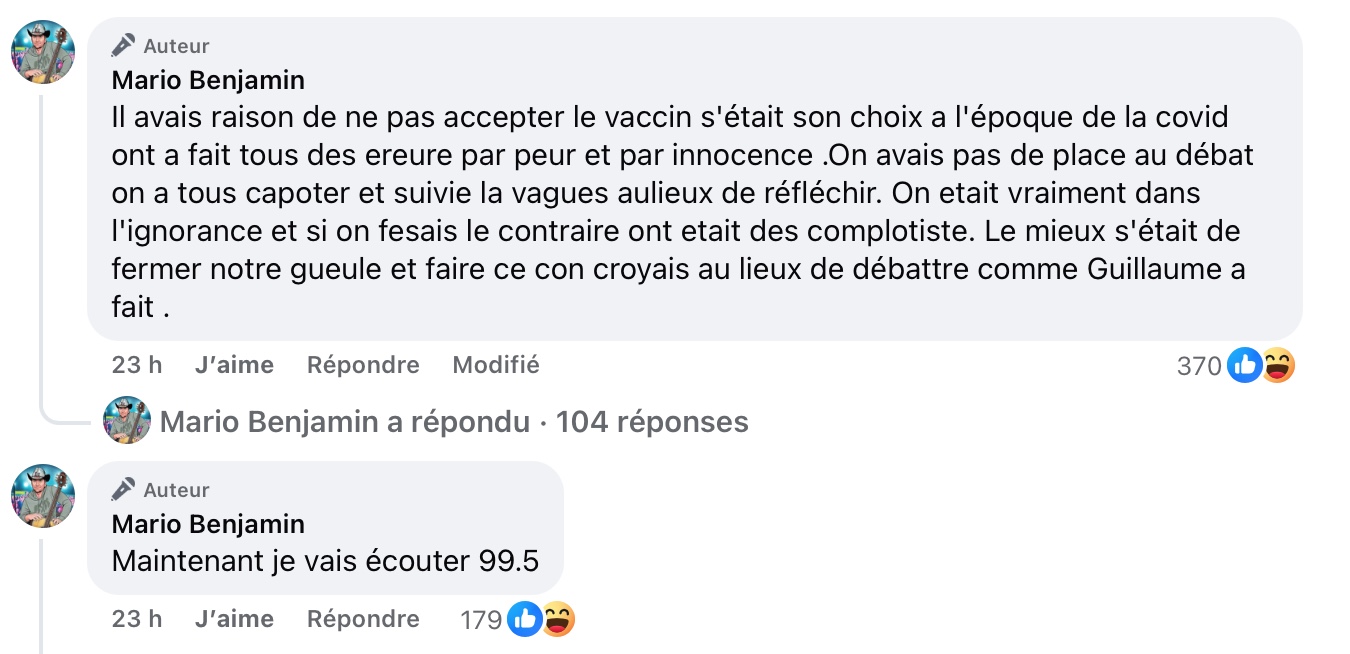Click the blue like icon beside 179
This screenshot has width=1350, height=654.
tap(525, 620)
